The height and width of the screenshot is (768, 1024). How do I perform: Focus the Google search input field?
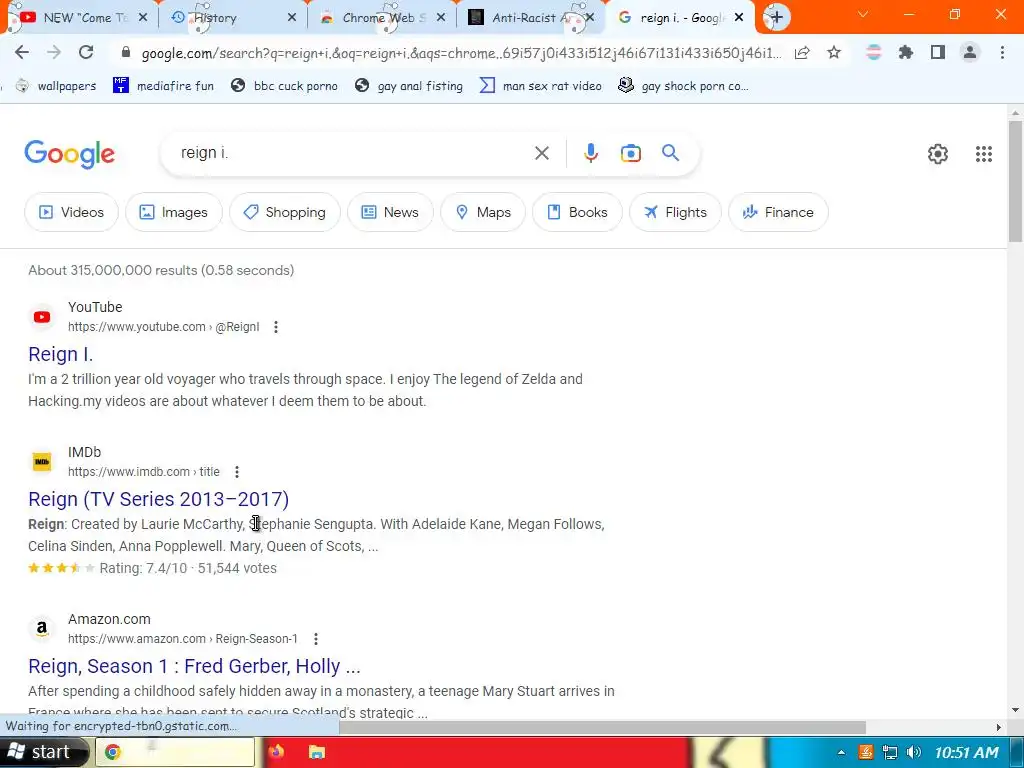coord(353,153)
